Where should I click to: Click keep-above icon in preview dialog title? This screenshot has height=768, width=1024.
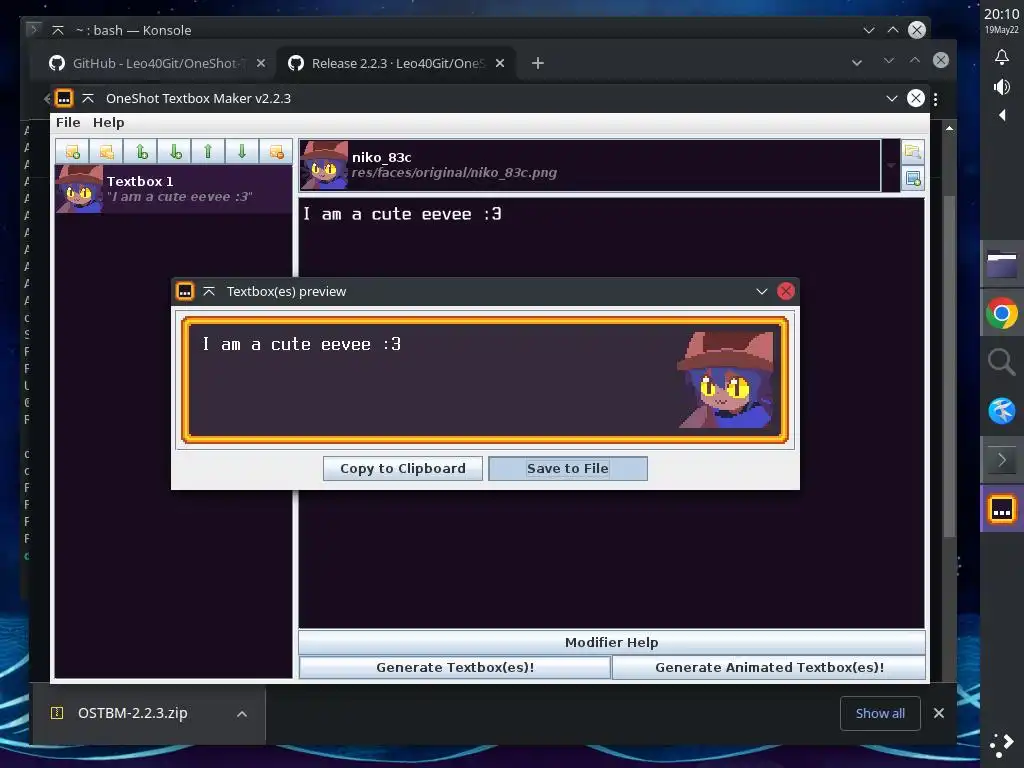tap(209, 291)
